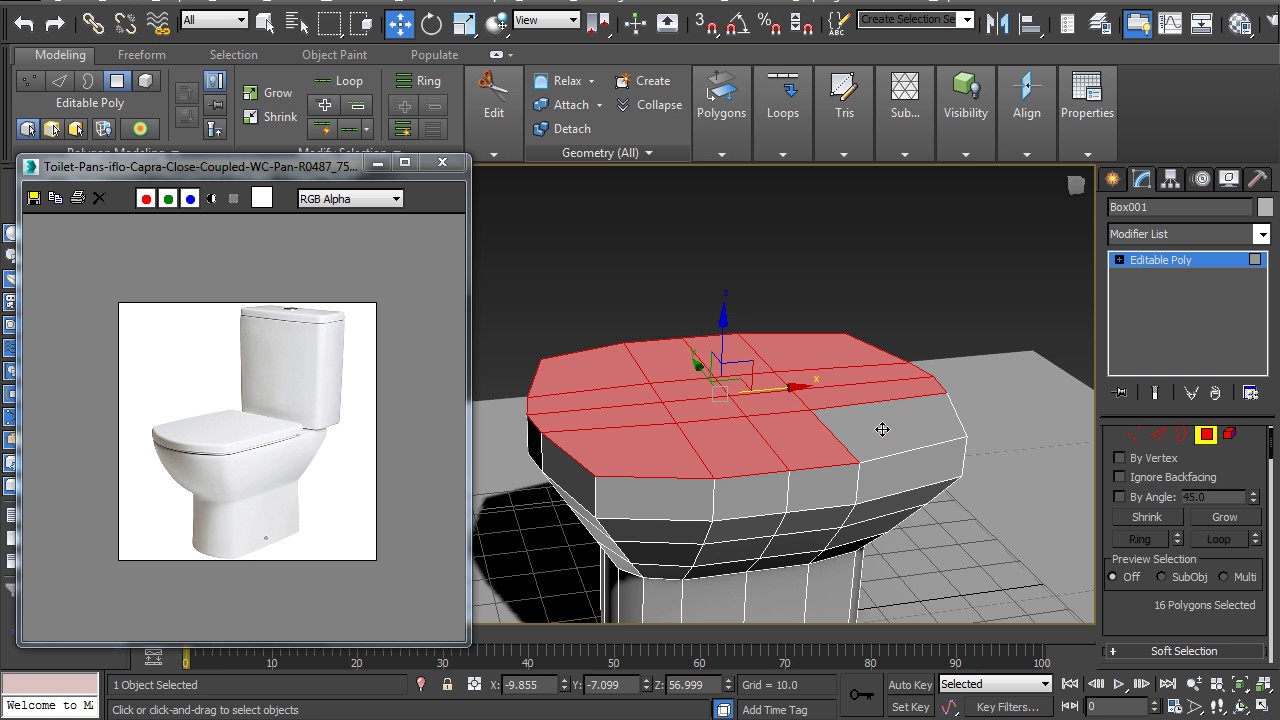Expand the Relax options arrow

[x=591, y=81]
